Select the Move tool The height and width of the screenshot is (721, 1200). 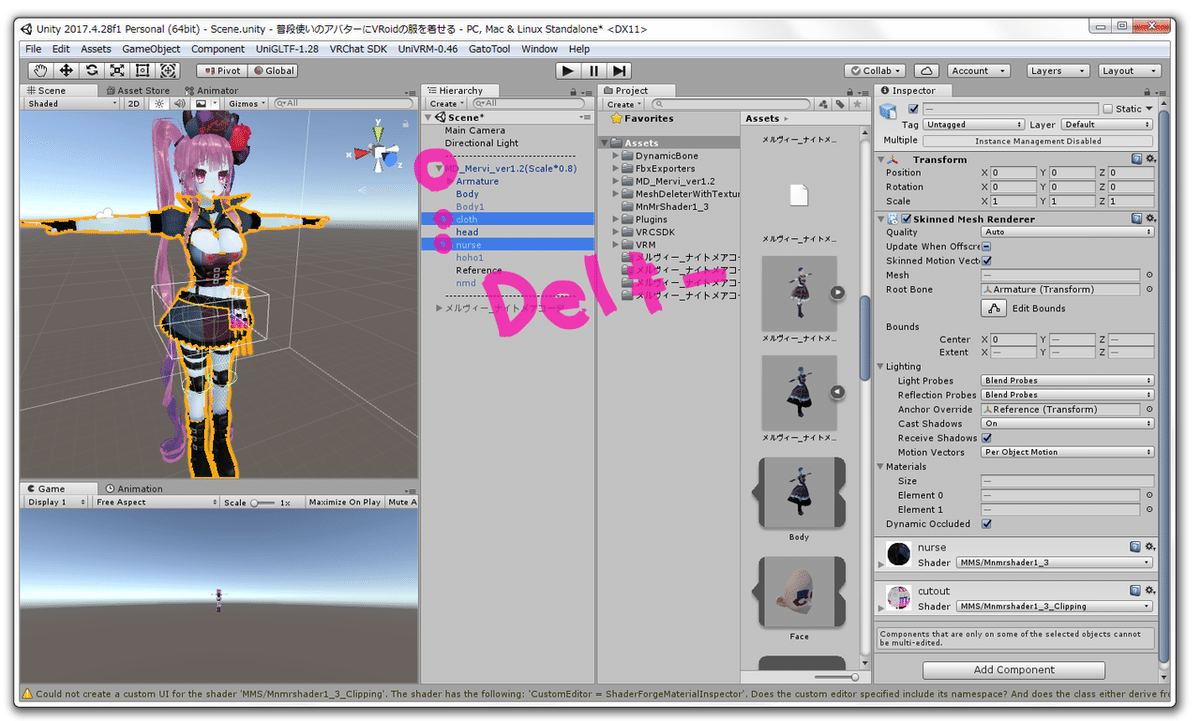[x=66, y=70]
